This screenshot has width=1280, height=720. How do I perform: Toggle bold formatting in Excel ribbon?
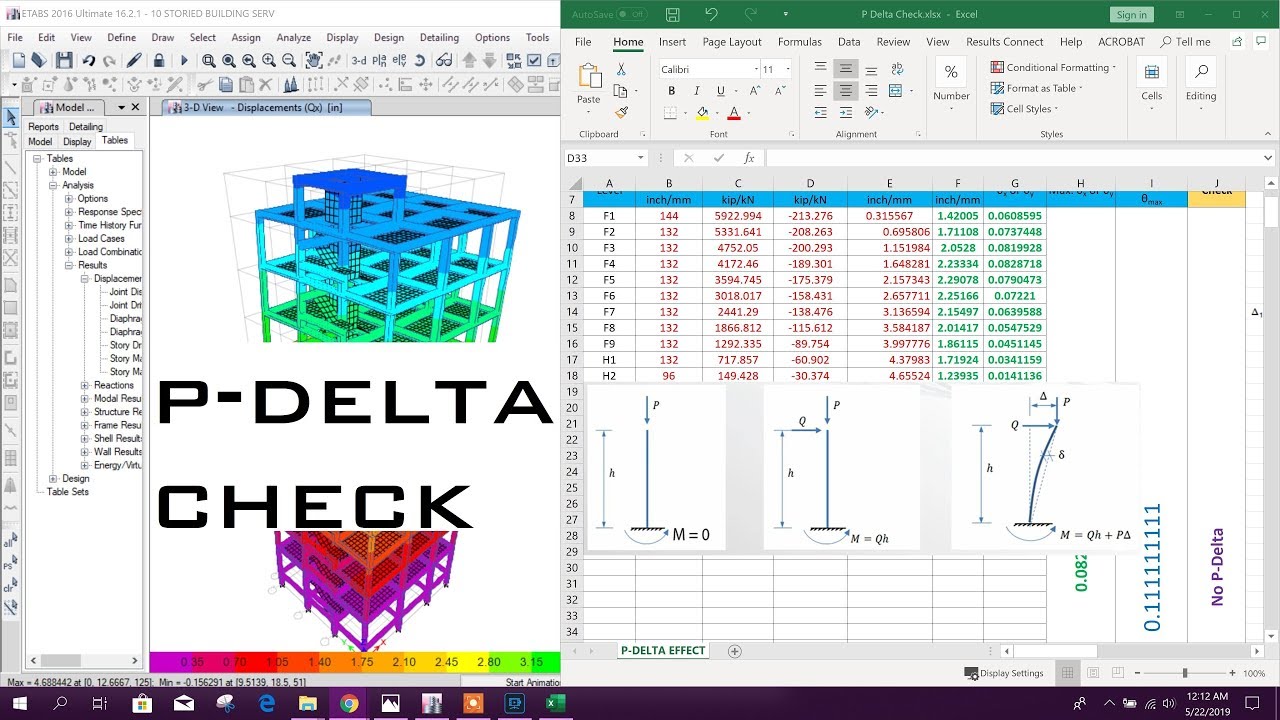[671, 90]
